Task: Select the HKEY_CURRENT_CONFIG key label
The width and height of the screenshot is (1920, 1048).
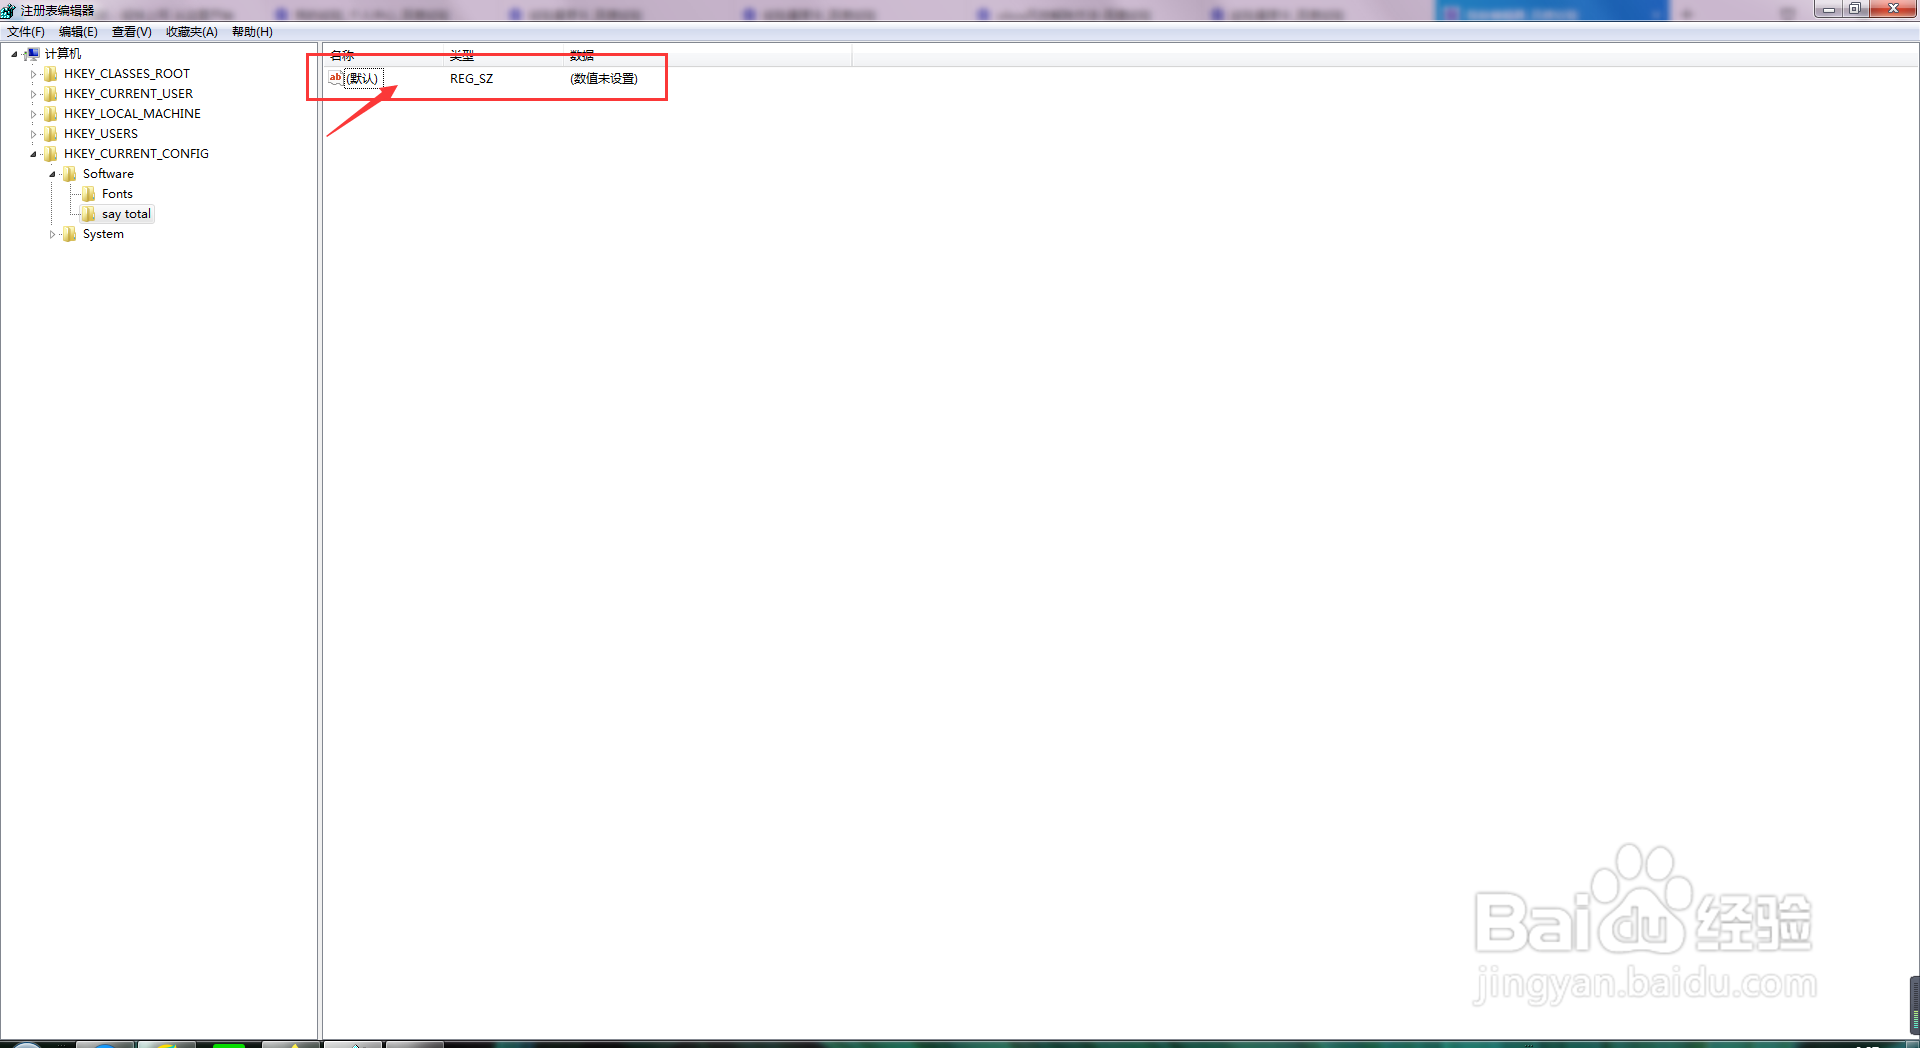Action: [x=136, y=154]
